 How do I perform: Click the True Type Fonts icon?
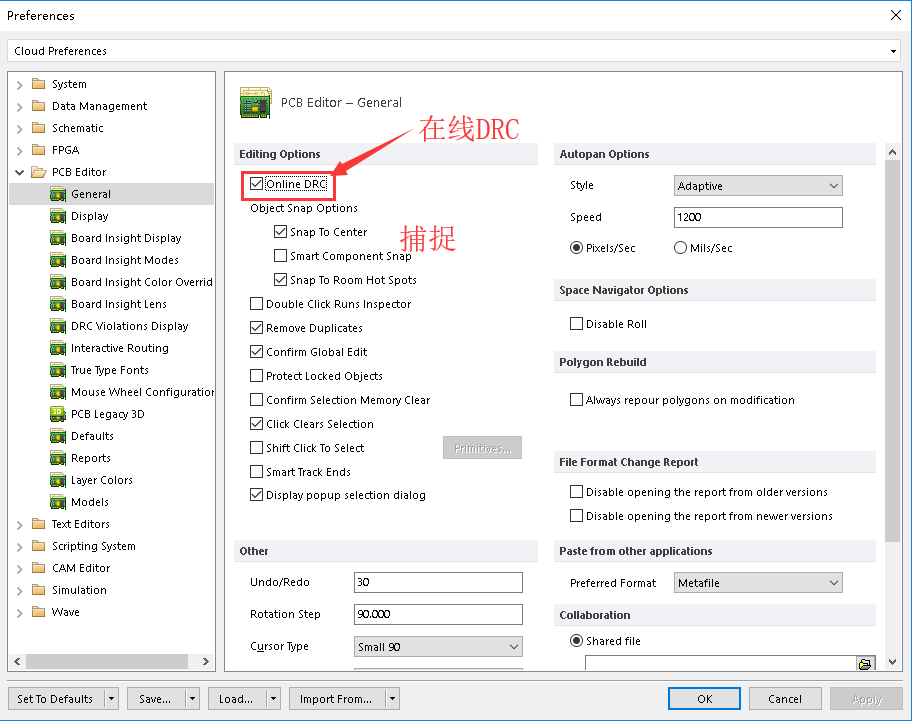58,370
